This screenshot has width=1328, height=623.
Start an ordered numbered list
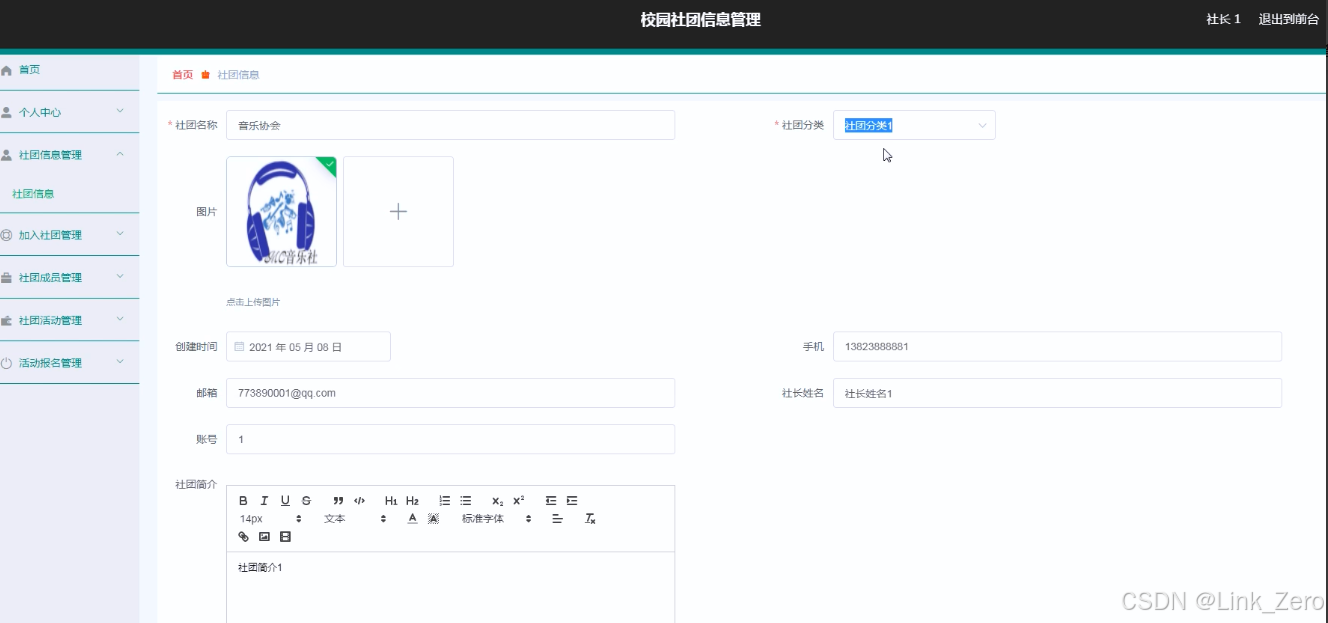click(444, 501)
